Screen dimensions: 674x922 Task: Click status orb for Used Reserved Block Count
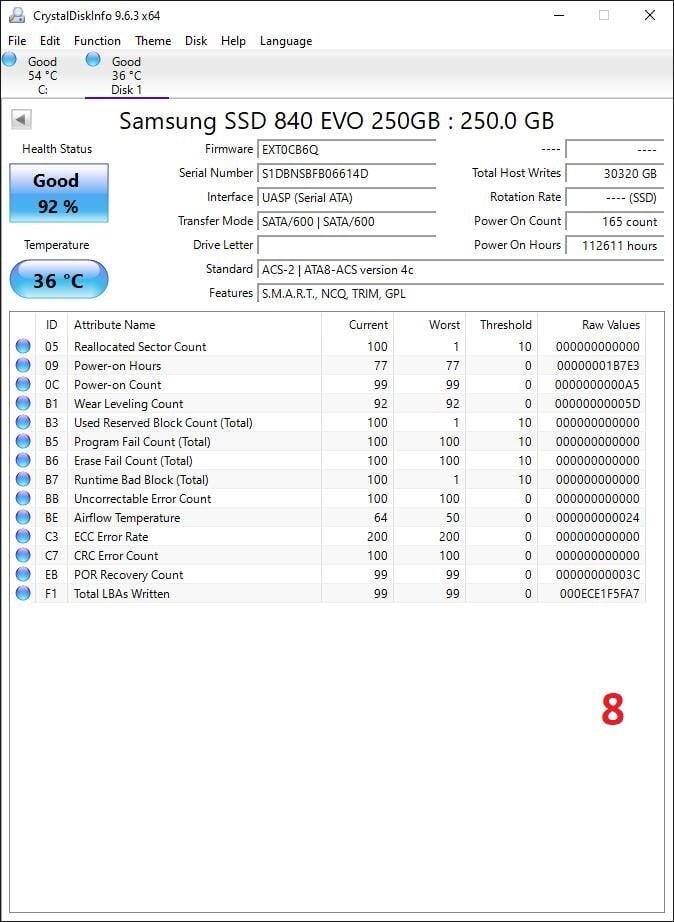point(23,422)
